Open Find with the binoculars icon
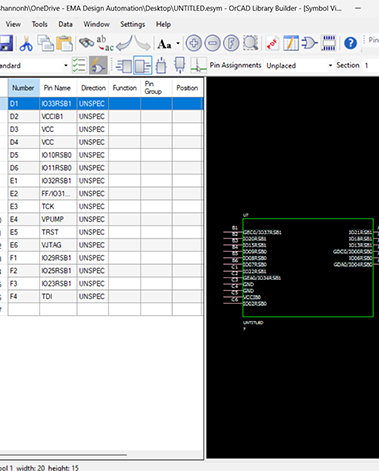The image size is (379, 471). [x=86, y=43]
